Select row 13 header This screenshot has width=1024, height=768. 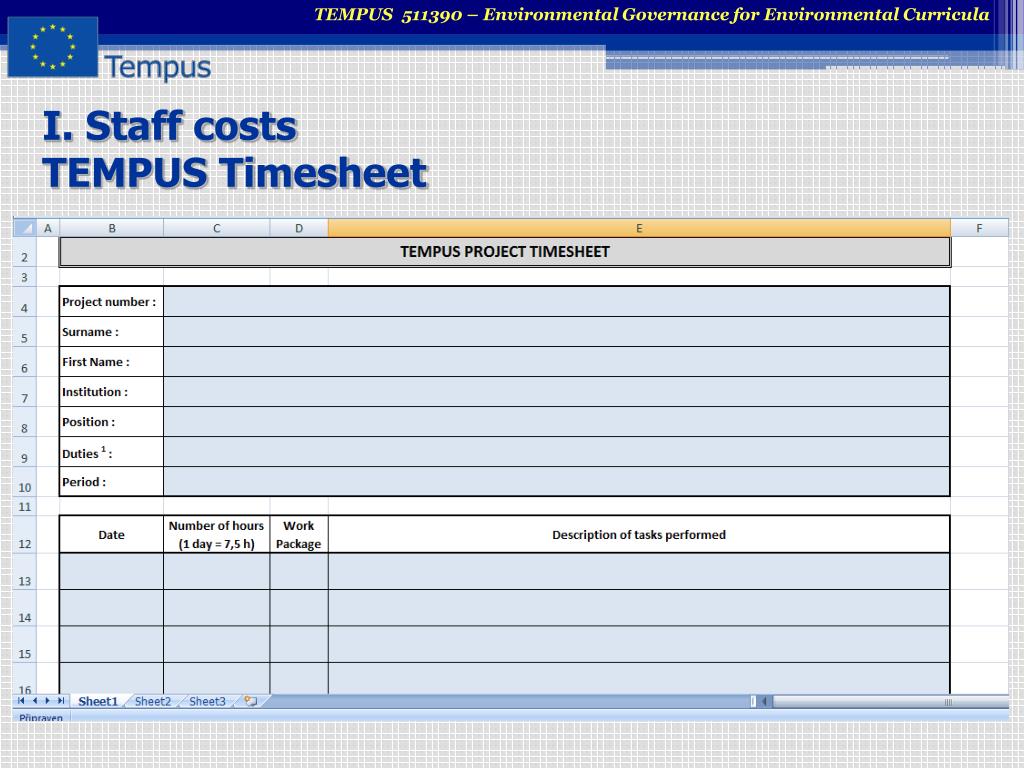pos(25,571)
